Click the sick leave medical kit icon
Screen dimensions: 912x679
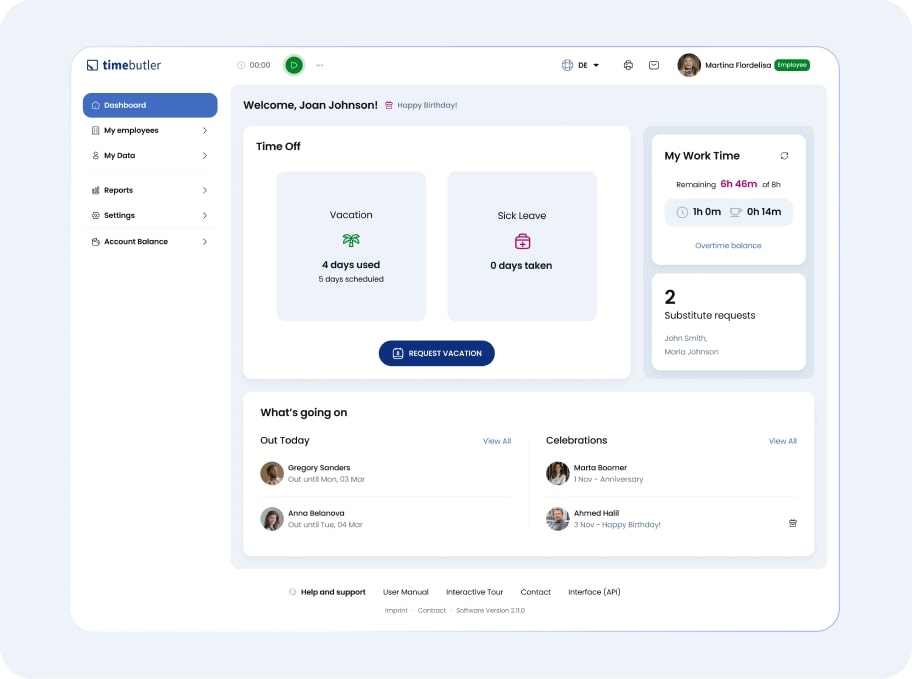pos(522,241)
